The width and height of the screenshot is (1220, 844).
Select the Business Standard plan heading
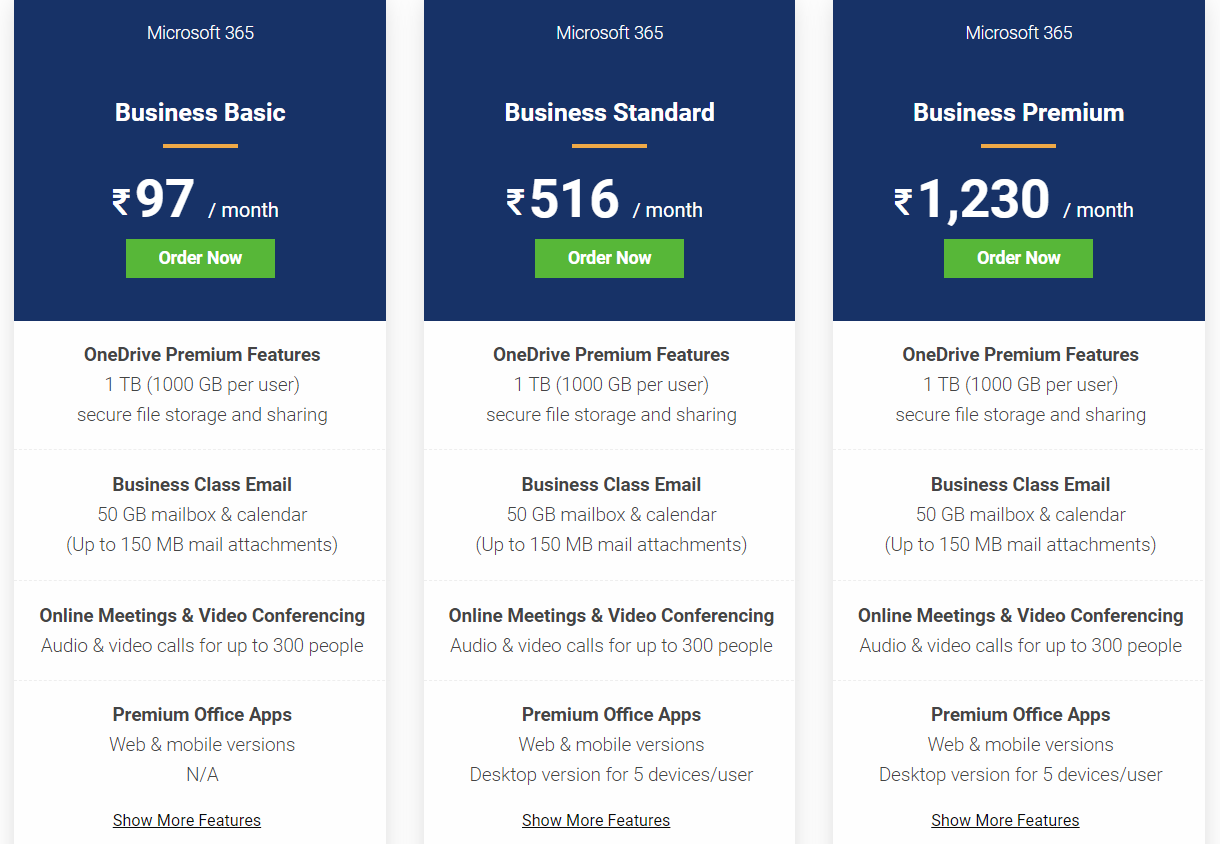[x=609, y=112]
